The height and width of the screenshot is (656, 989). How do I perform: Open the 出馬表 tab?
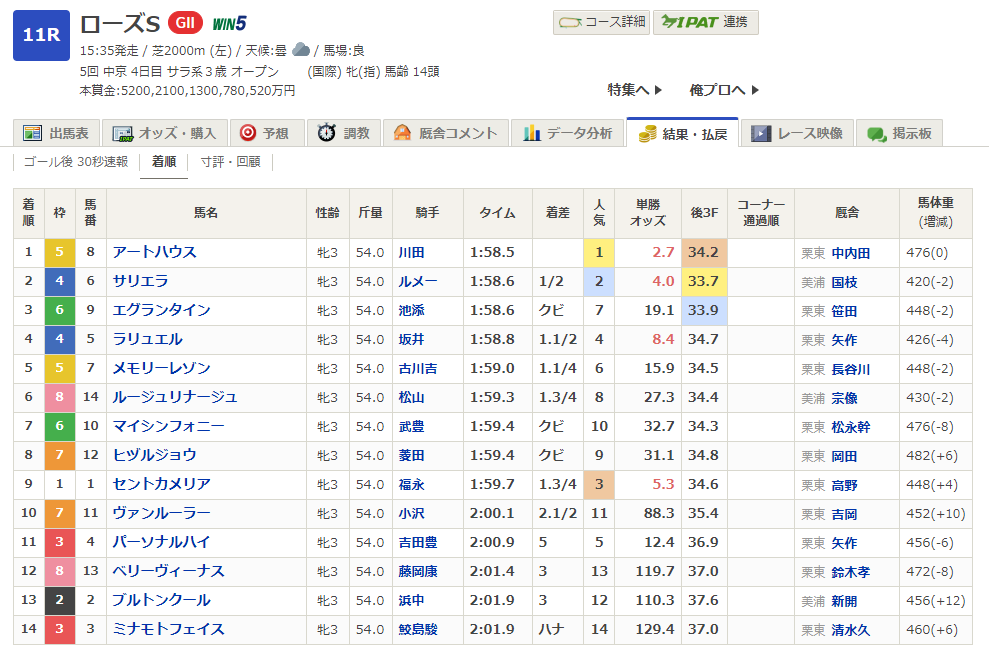pos(56,133)
